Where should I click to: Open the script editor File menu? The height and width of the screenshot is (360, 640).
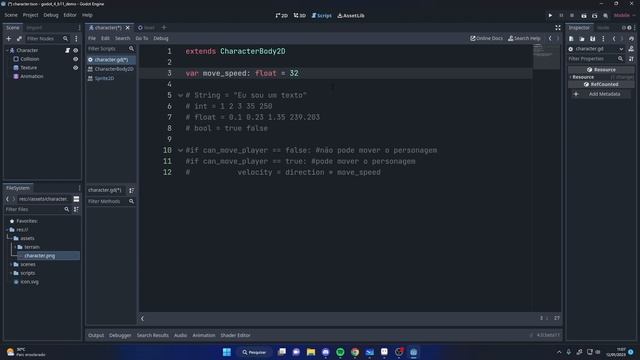[92, 38]
